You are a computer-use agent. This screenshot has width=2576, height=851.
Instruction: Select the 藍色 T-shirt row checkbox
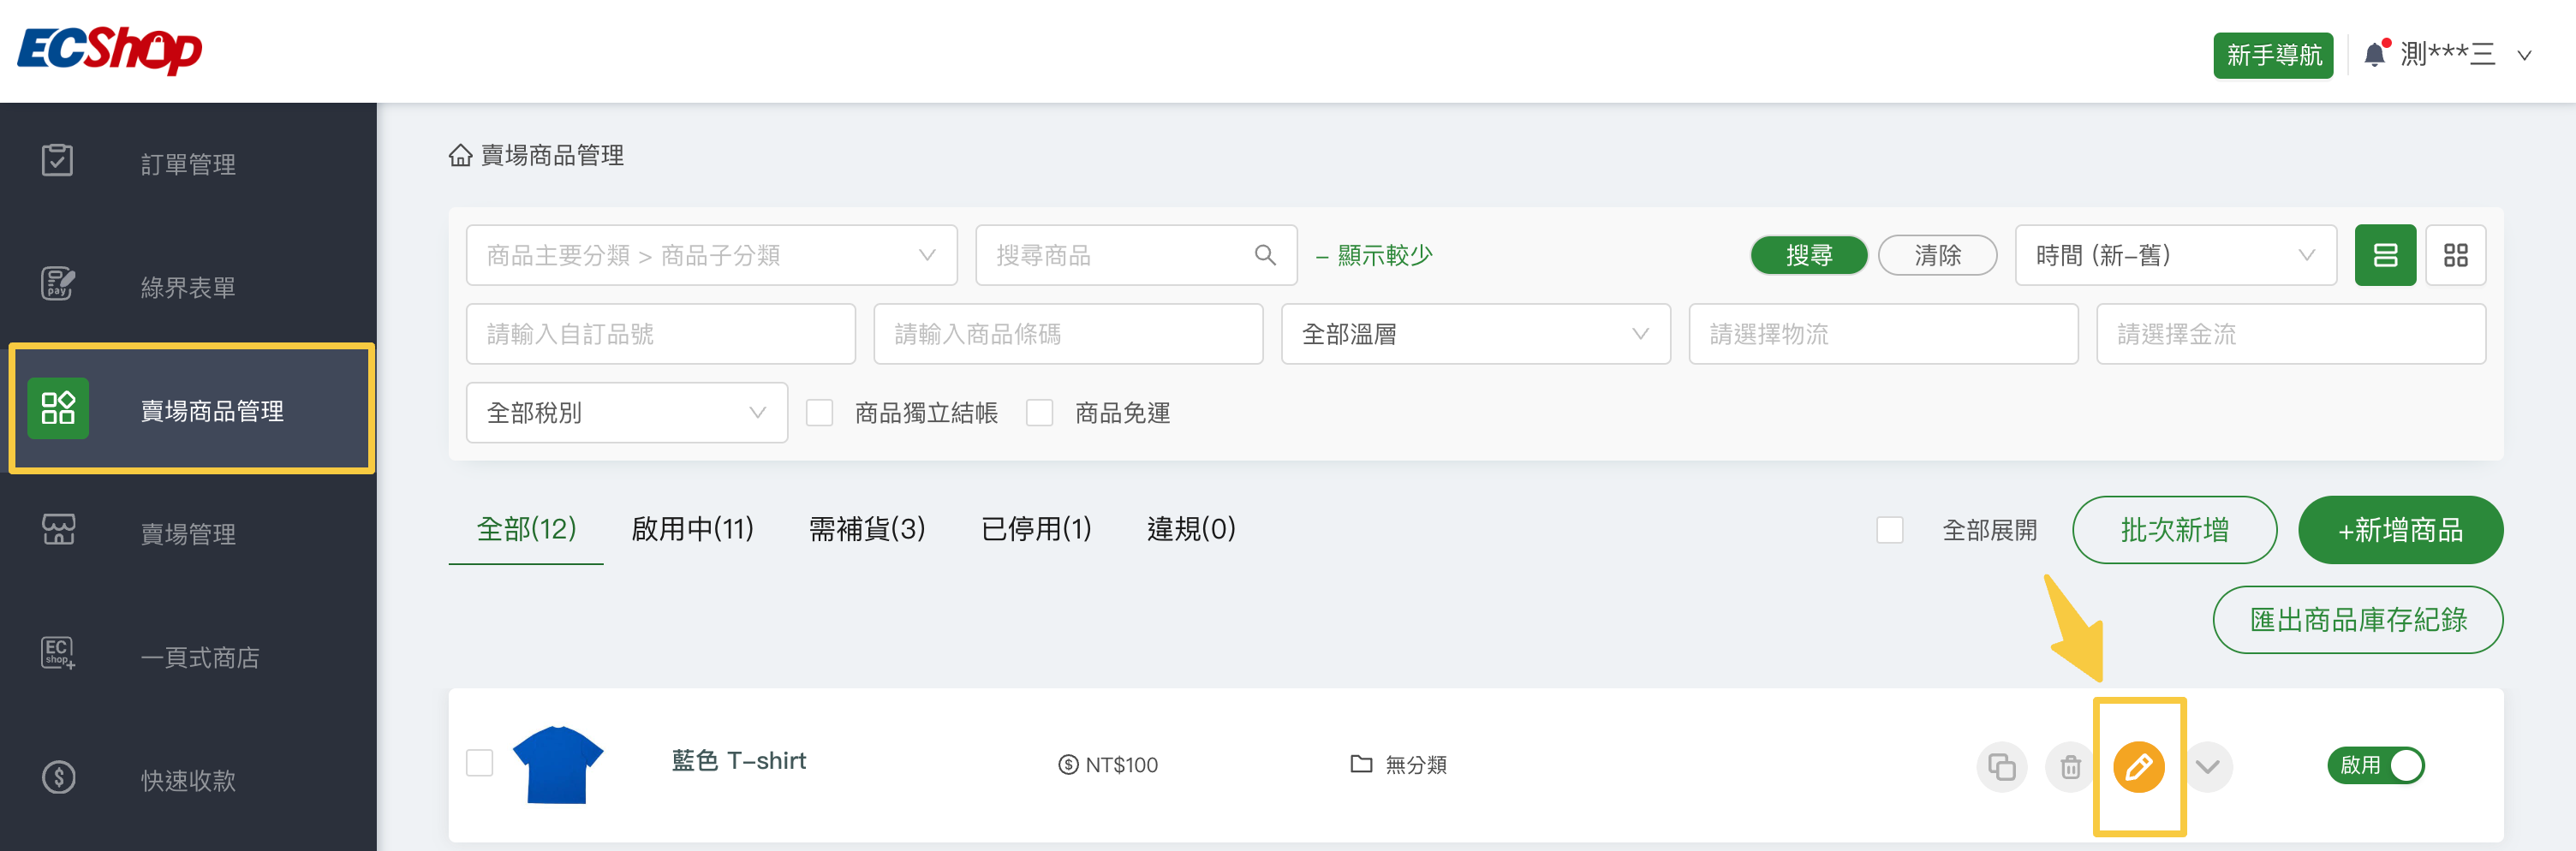(479, 763)
